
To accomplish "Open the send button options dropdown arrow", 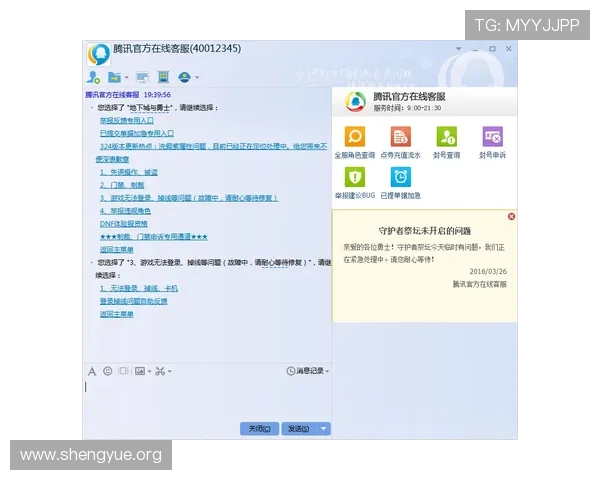I will pyautogui.click(x=324, y=429).
